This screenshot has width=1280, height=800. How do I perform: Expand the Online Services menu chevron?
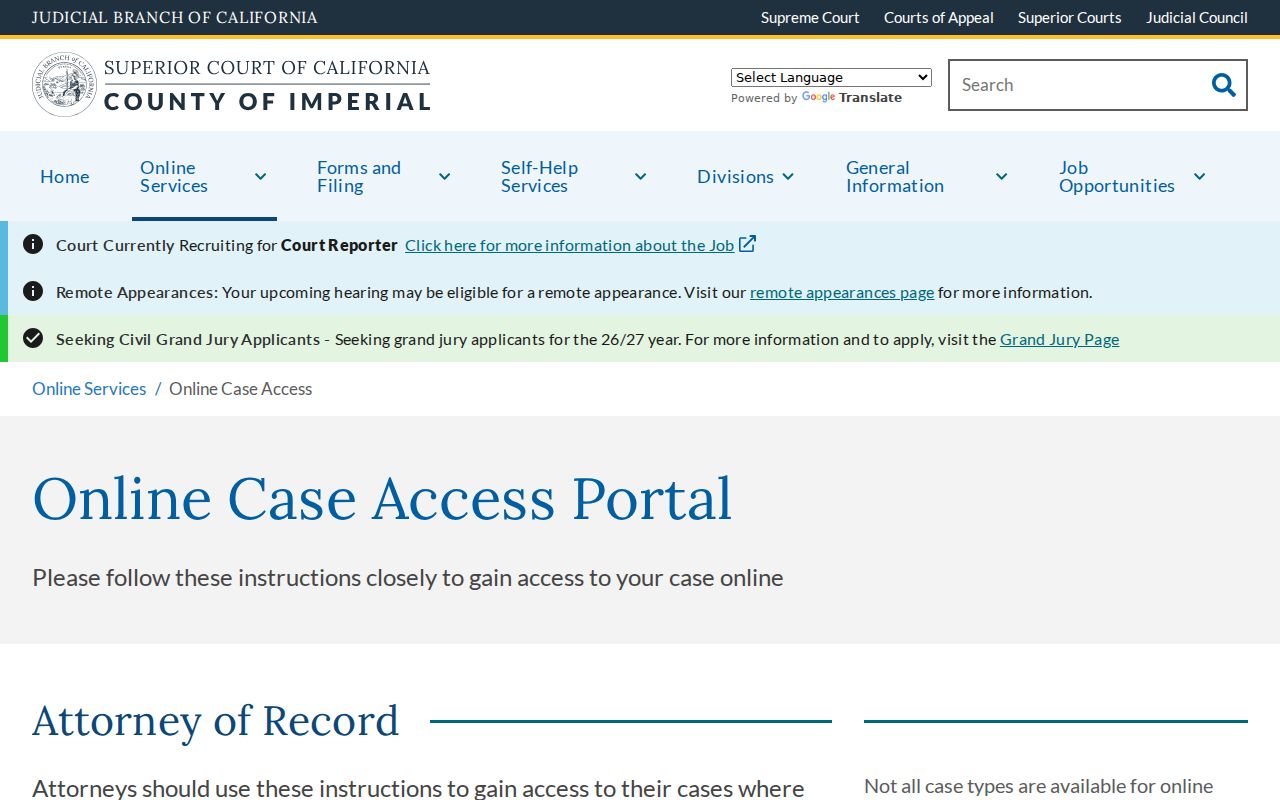click(x=260, y=177)
